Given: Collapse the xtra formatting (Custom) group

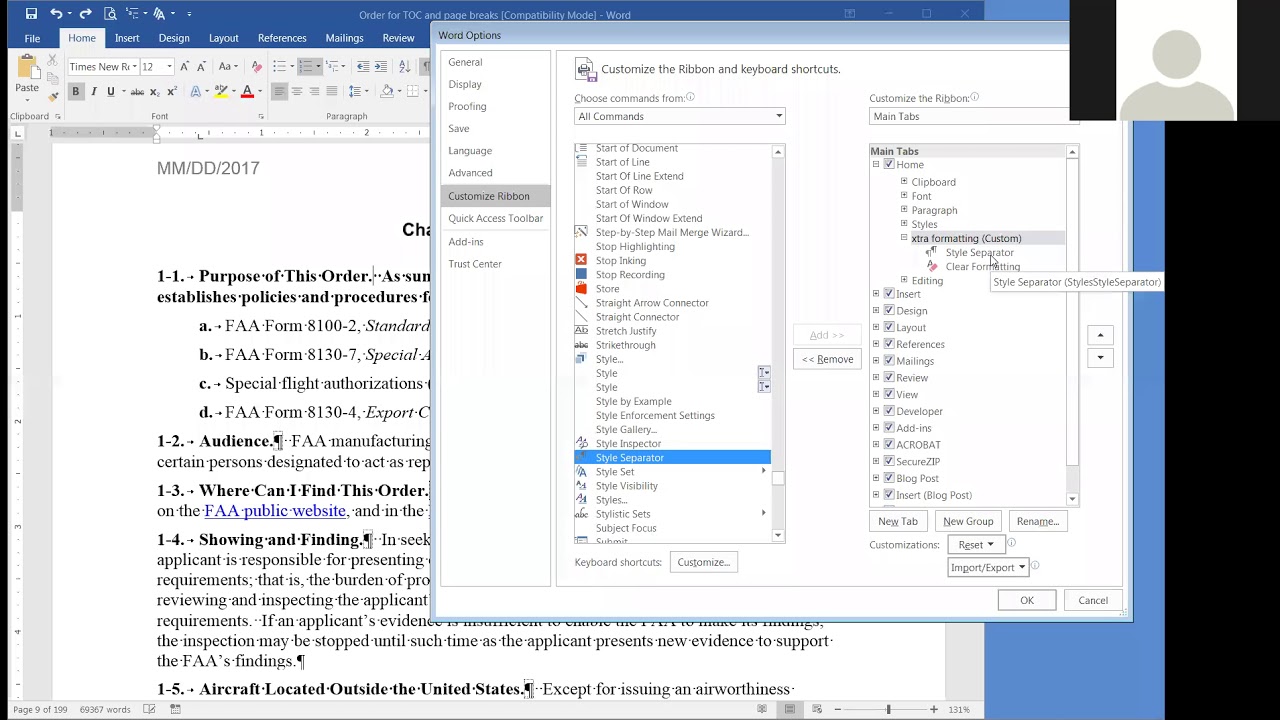Looking at the screenshot, I should pos(904,238).
